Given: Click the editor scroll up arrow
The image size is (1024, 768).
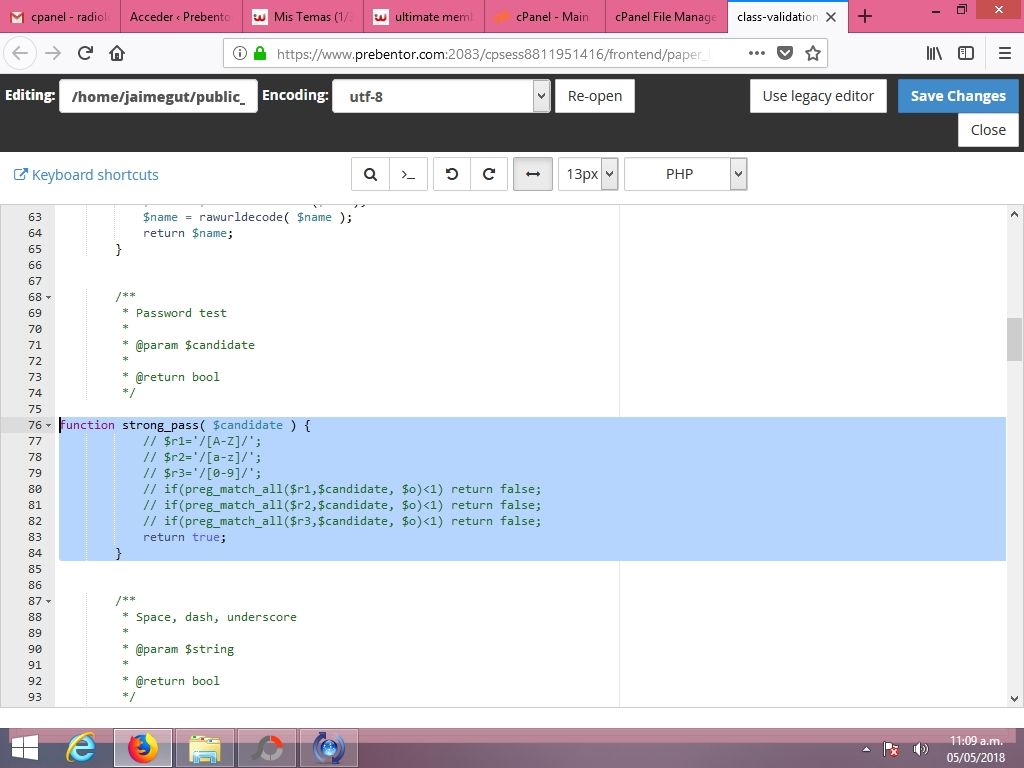Looking at the screenshot, I should click(1014, 214).
